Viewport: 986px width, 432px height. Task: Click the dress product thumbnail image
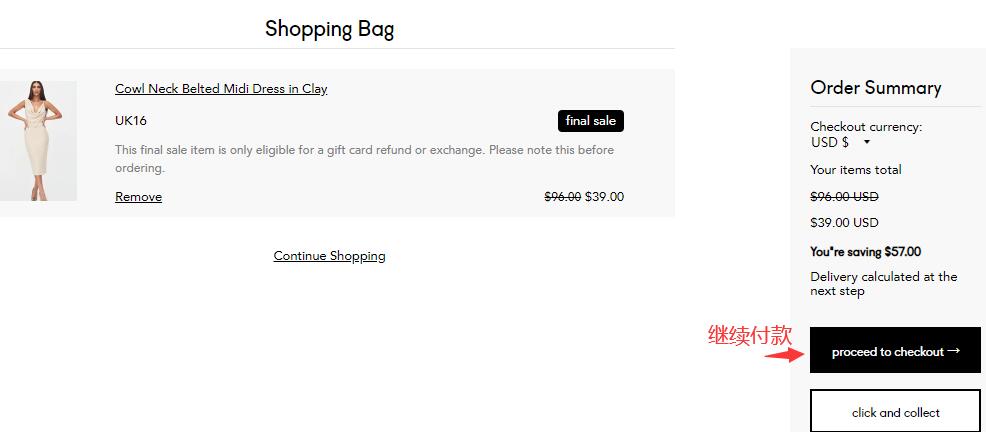(38, 141)
